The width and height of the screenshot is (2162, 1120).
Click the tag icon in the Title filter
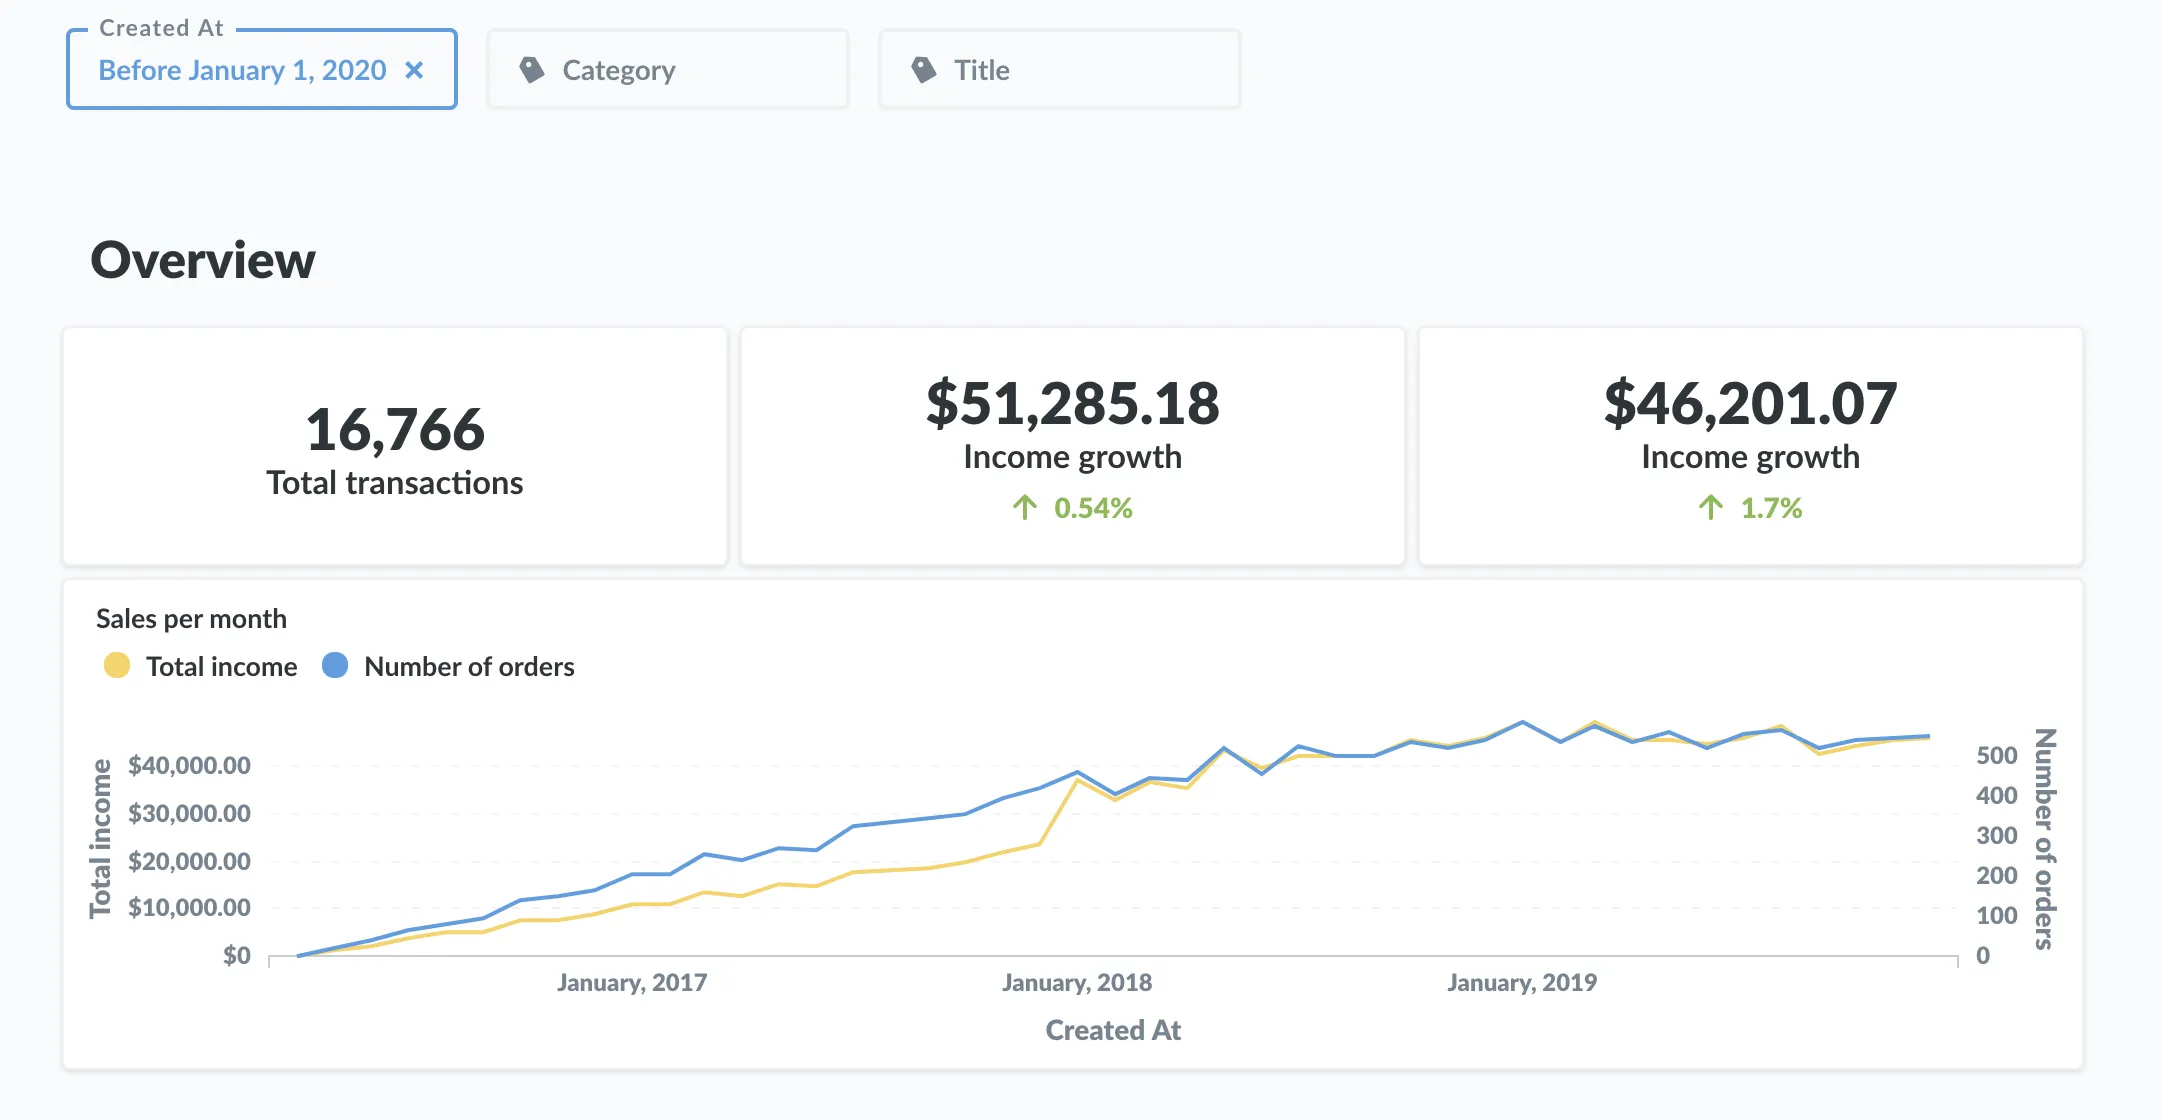click(922, 69)
